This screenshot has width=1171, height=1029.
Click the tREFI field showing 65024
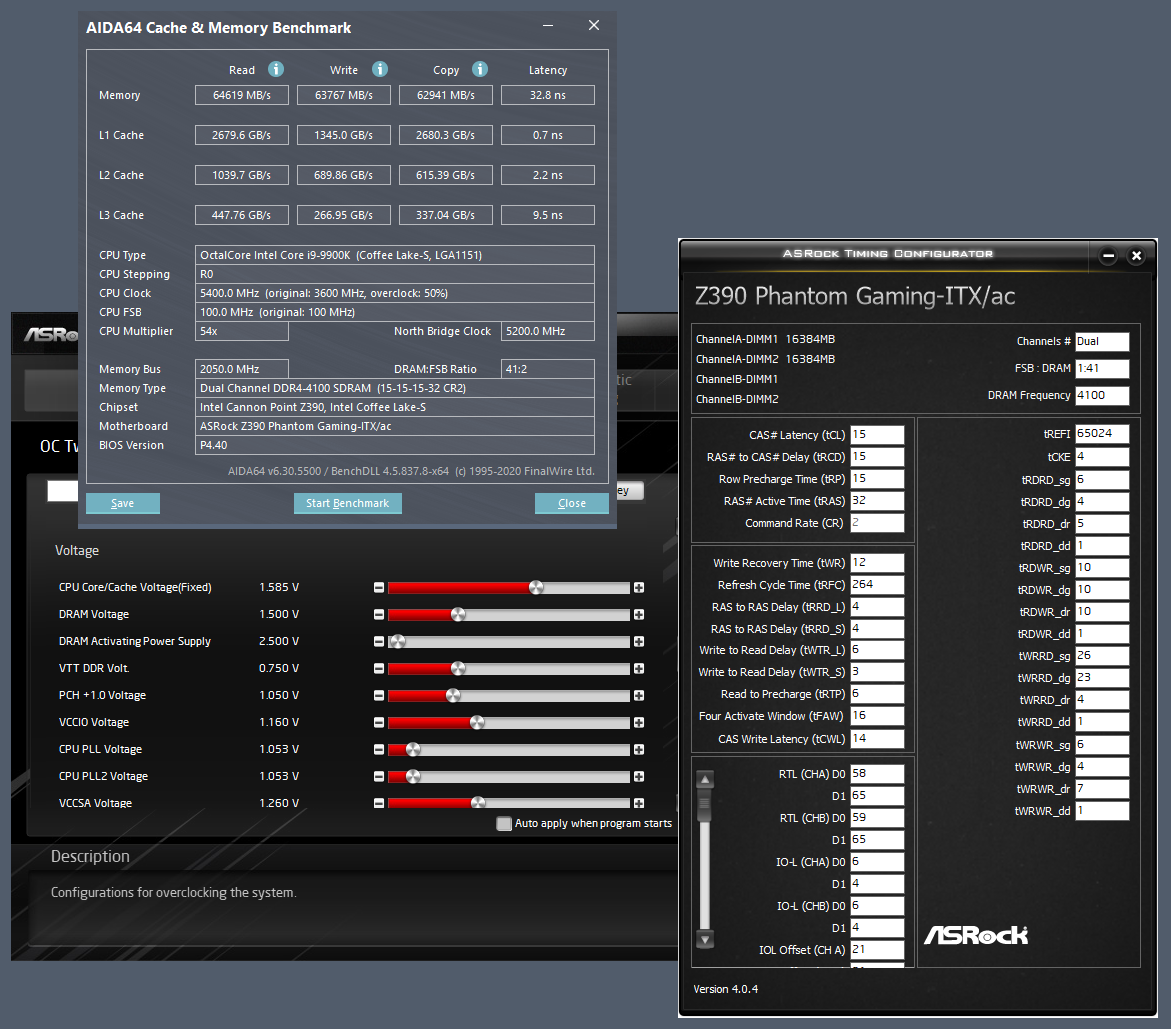(1102, 434)
